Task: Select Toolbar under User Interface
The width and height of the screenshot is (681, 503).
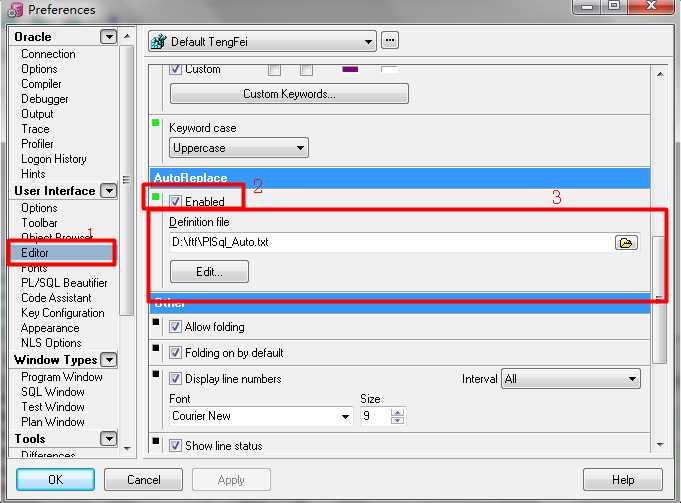Action: pos(39,223)
